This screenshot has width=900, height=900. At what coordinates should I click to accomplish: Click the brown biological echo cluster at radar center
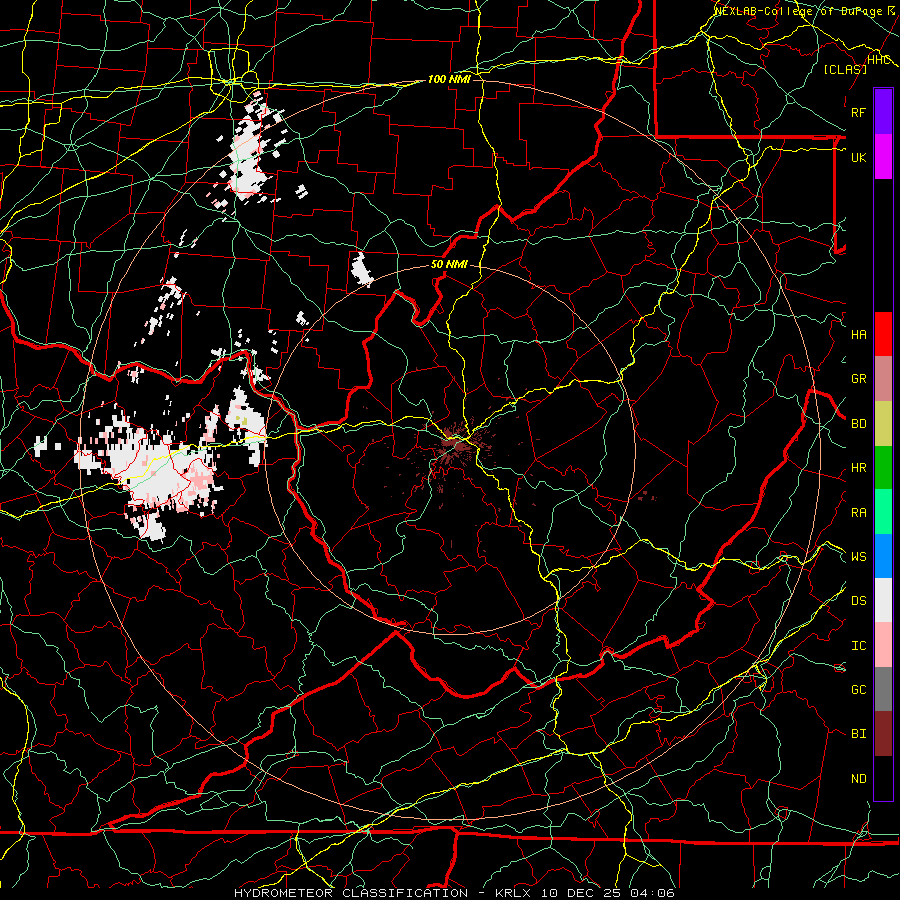(x=456, y=446)
